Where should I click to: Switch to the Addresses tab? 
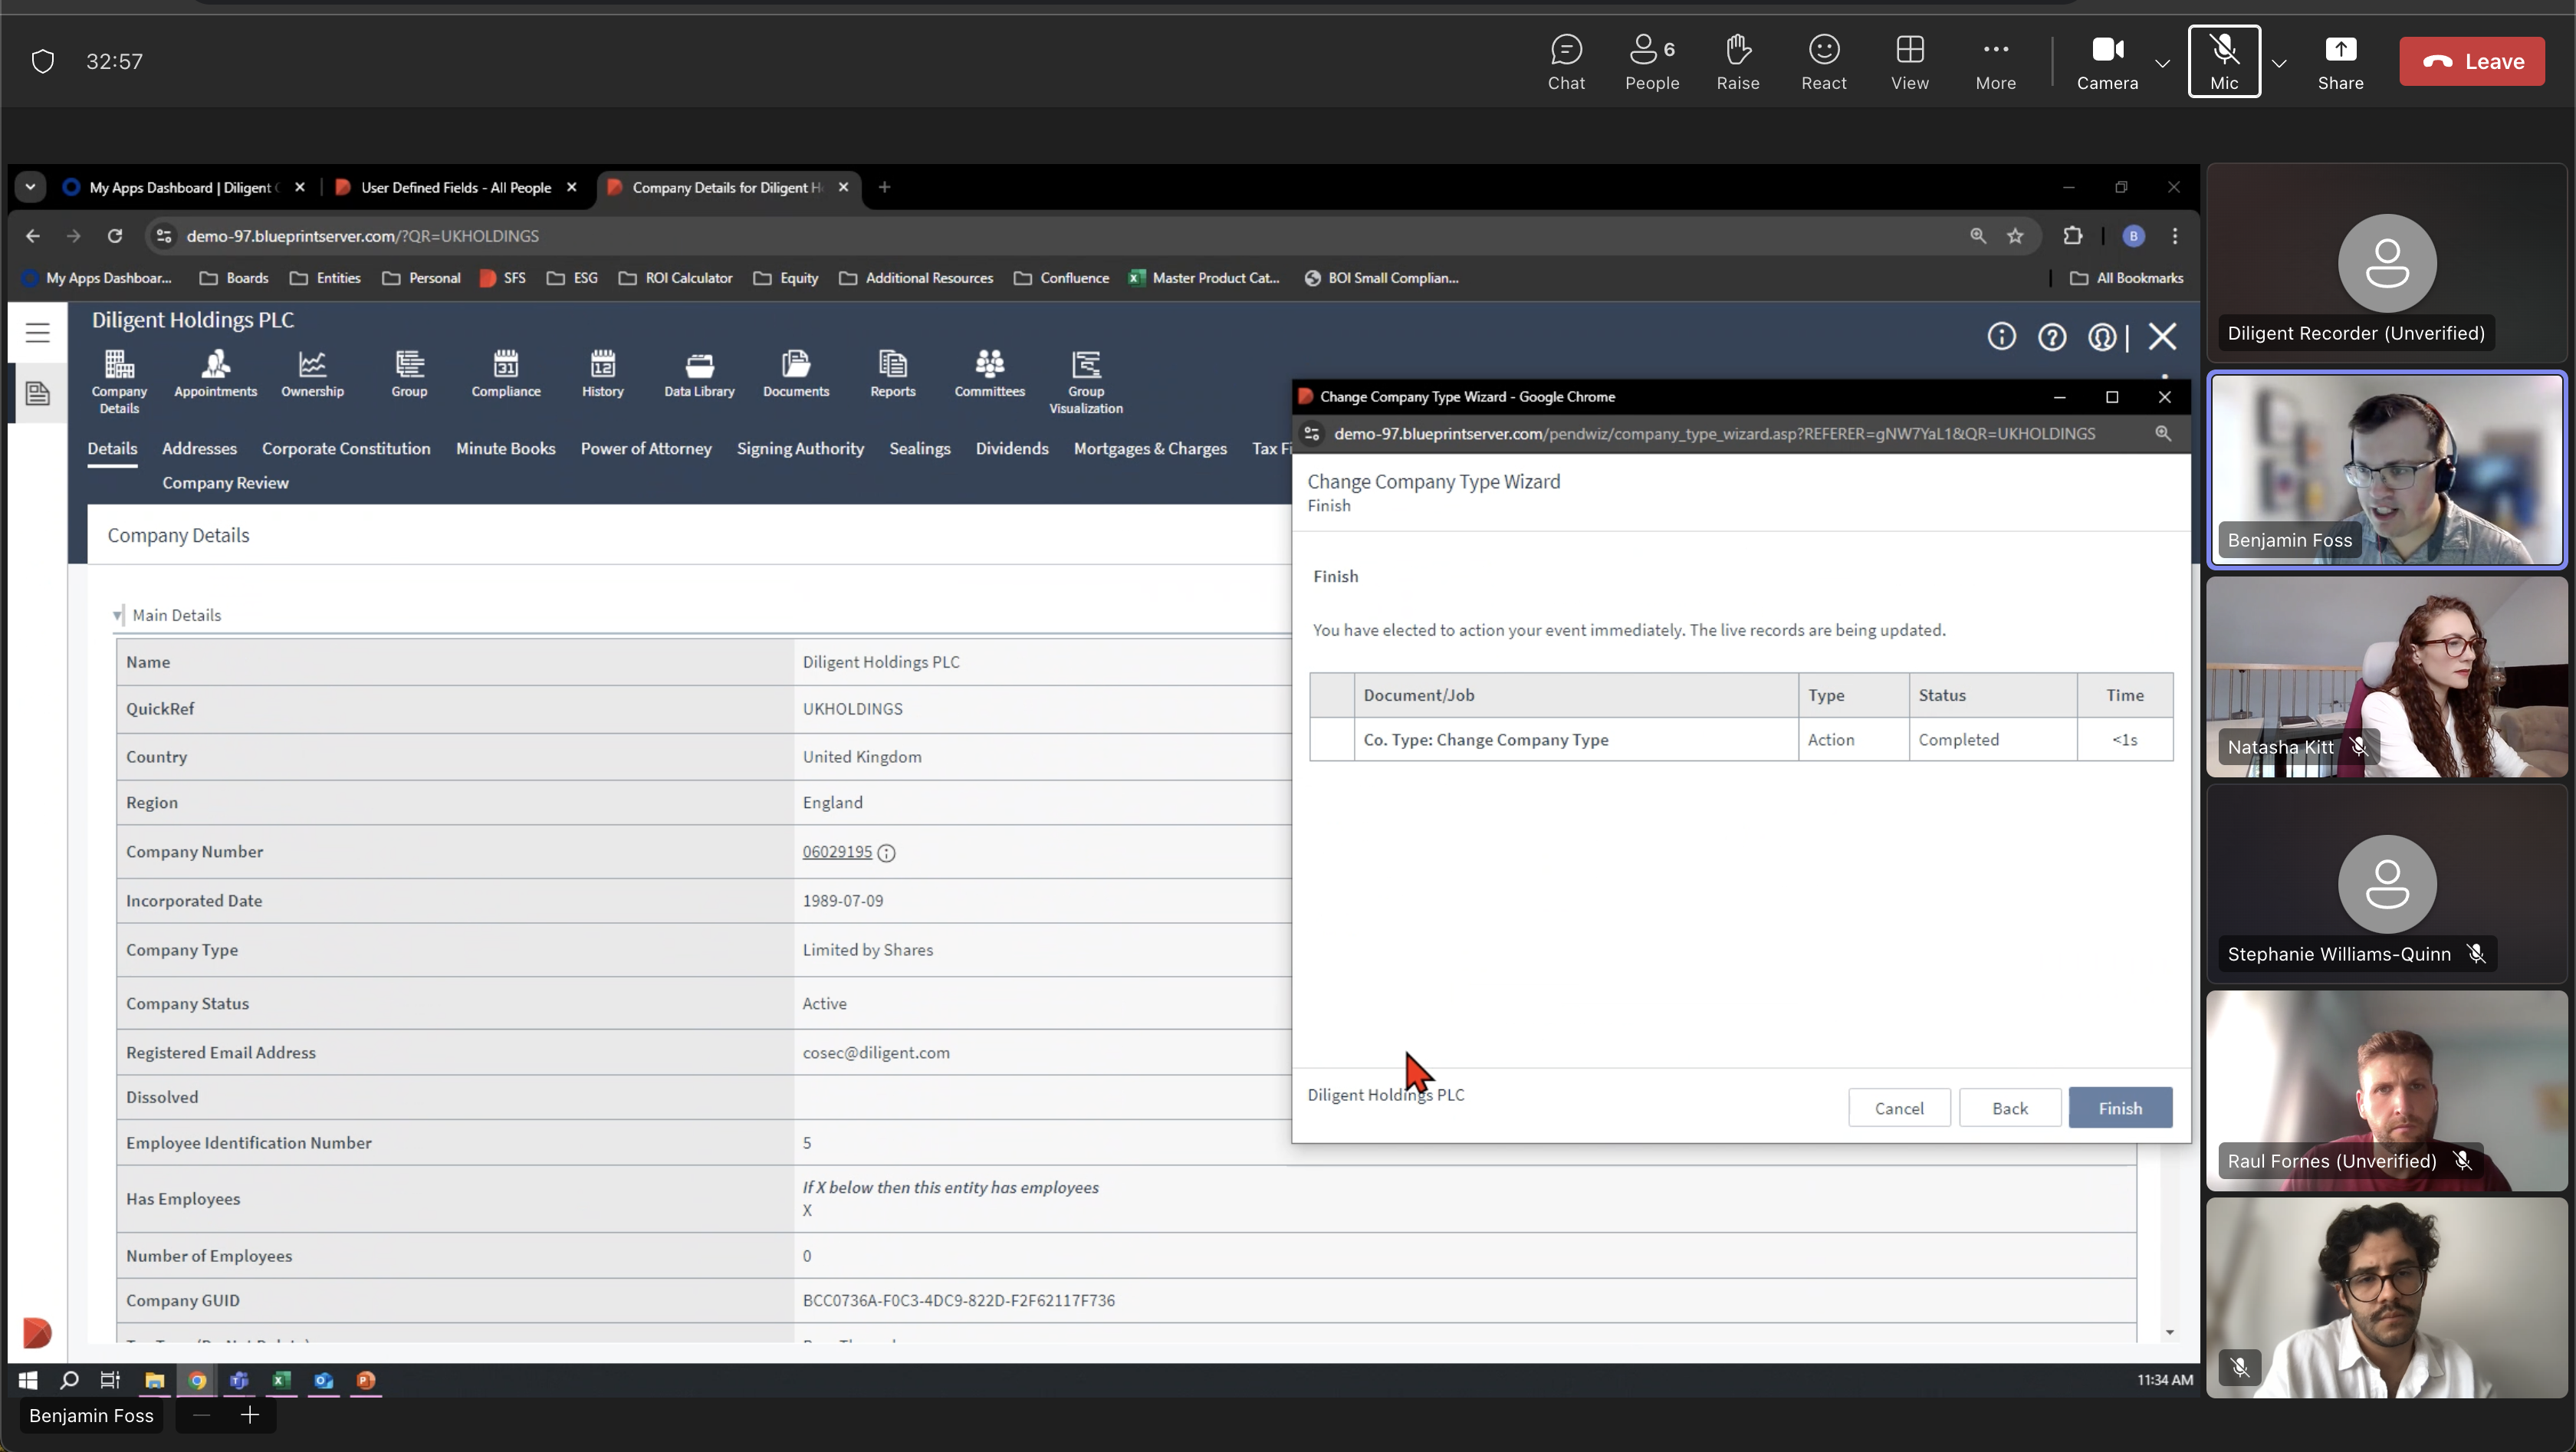click(x=200, y=448)
